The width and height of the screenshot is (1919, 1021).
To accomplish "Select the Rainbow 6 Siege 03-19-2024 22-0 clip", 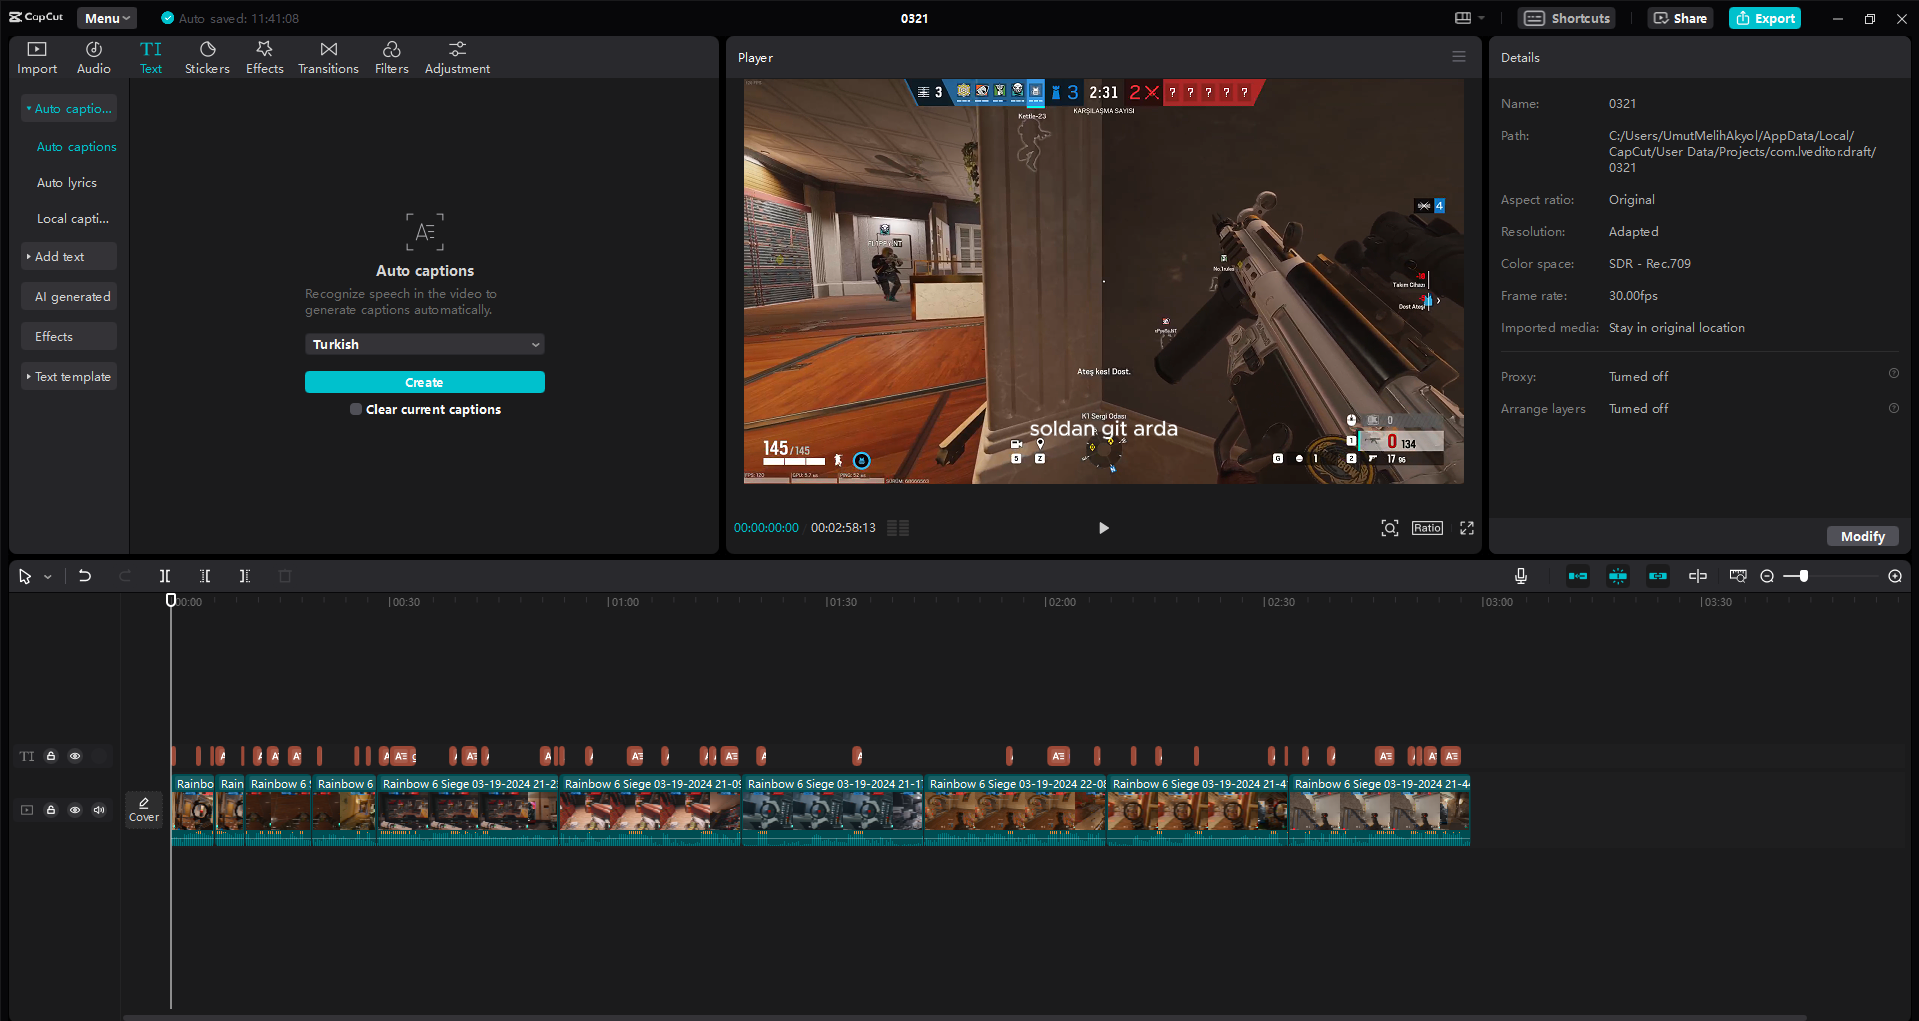I will click(1015, 810).
